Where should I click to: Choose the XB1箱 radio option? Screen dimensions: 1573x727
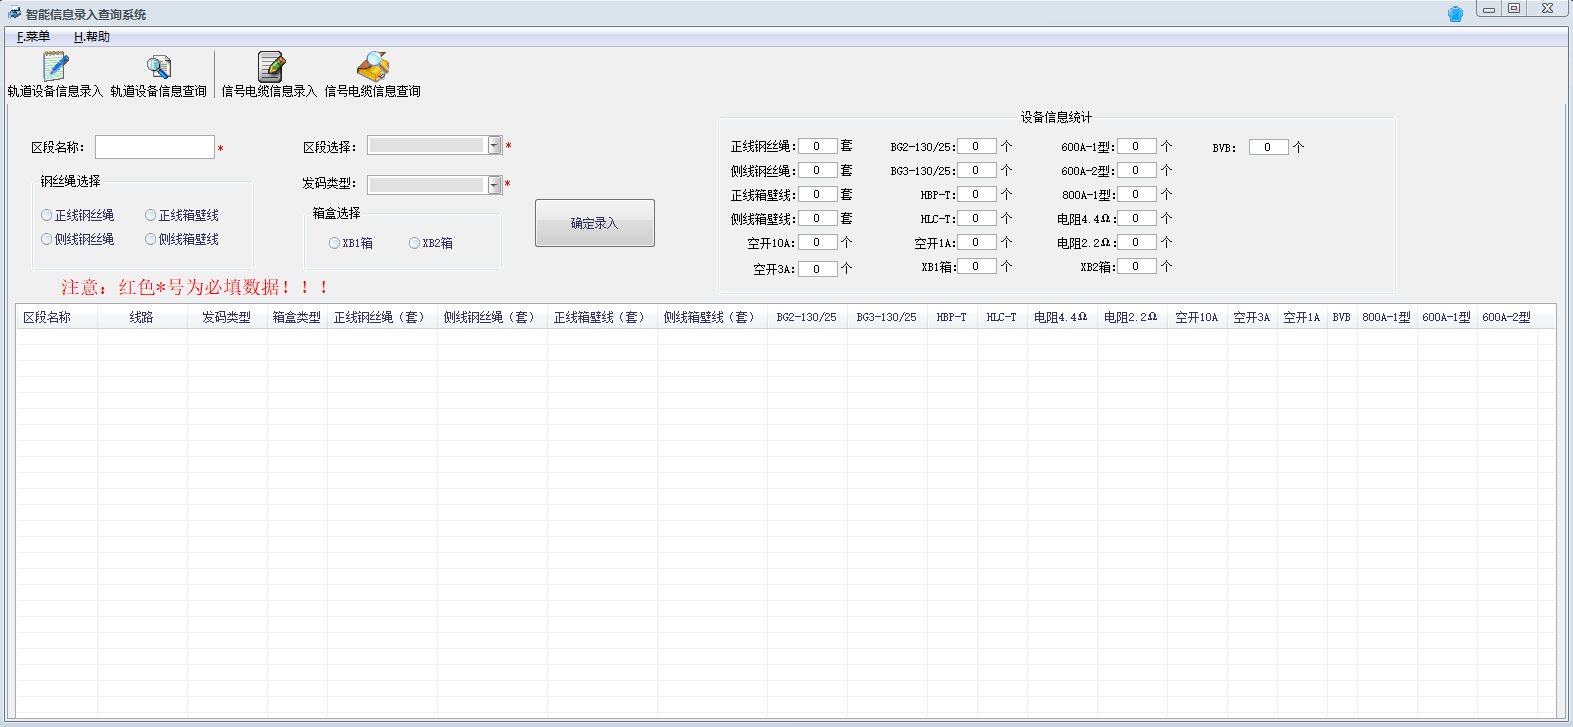click(x=335, y=243)
